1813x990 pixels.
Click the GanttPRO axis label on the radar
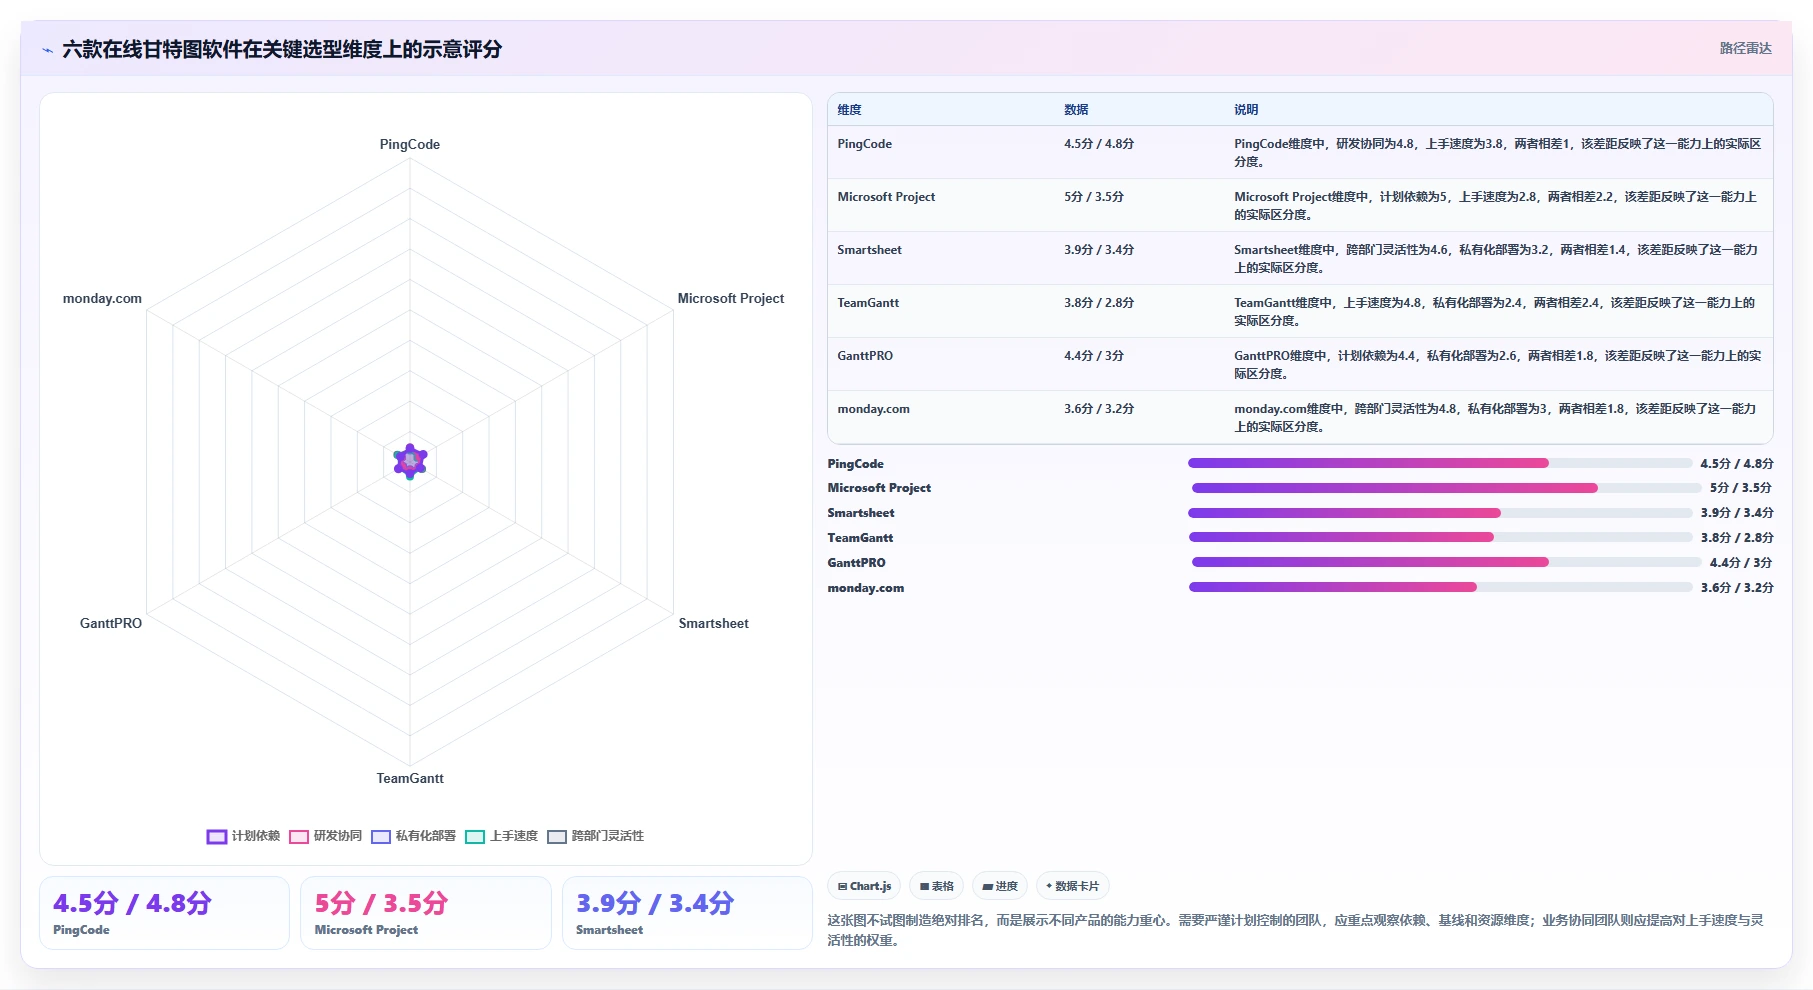click(x=111, y=623)
